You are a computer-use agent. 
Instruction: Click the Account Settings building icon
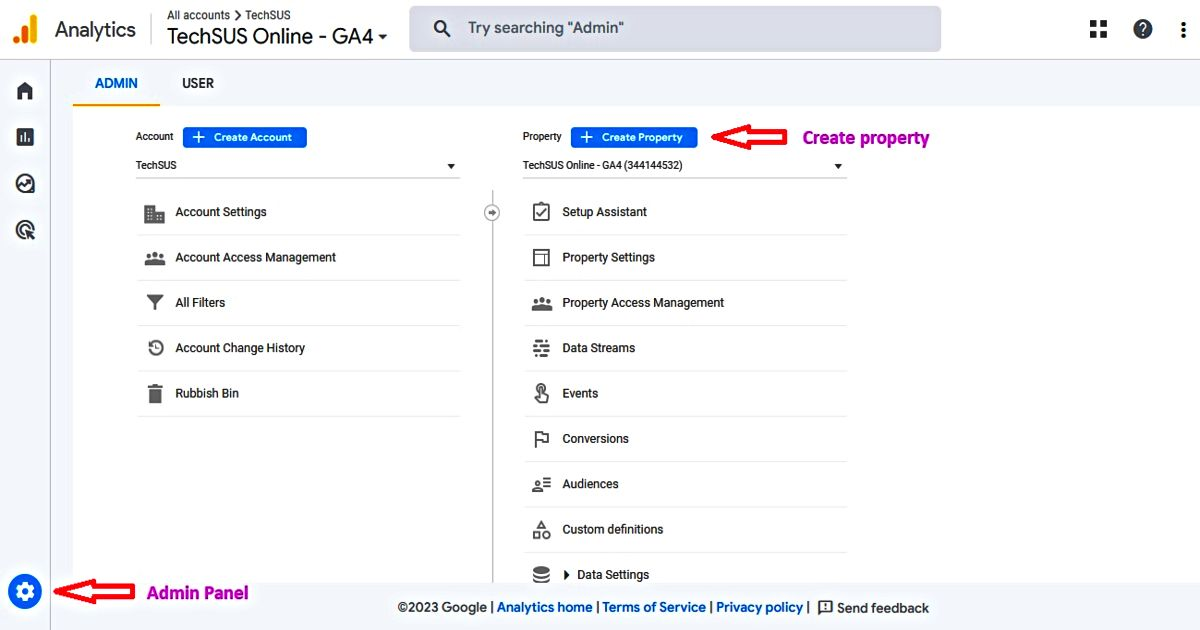click(155, 213)
